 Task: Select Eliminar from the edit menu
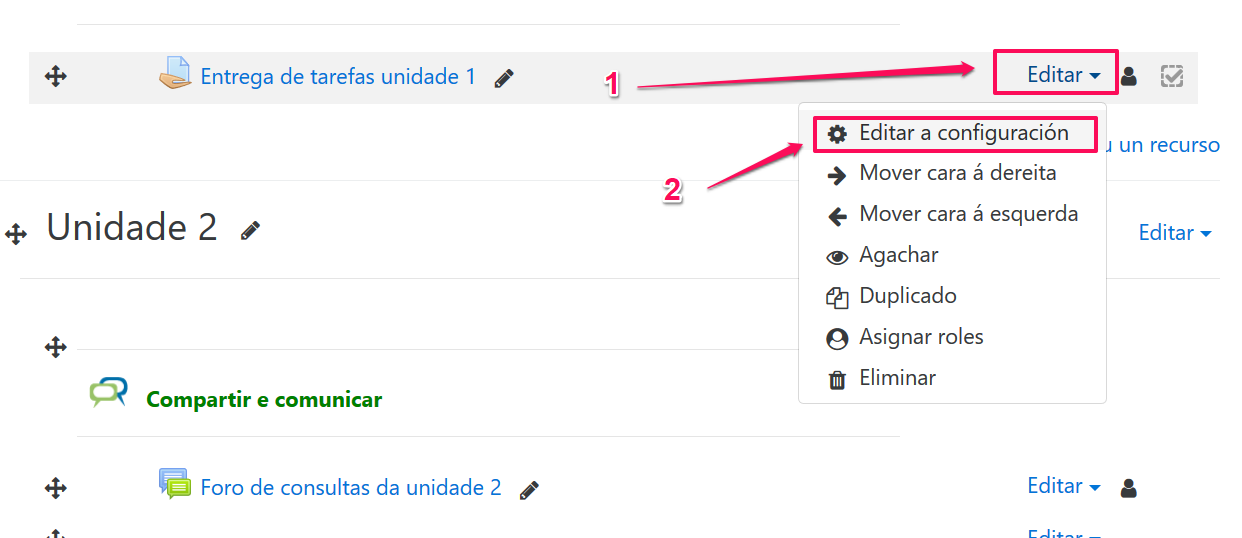(x=897, y=378)
